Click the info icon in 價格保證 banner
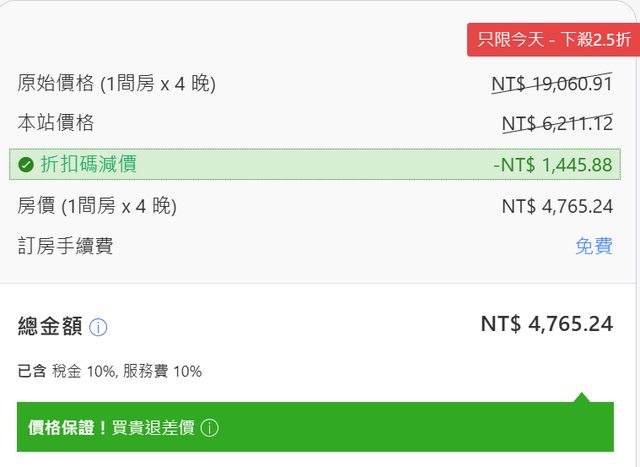 (210, 428)
